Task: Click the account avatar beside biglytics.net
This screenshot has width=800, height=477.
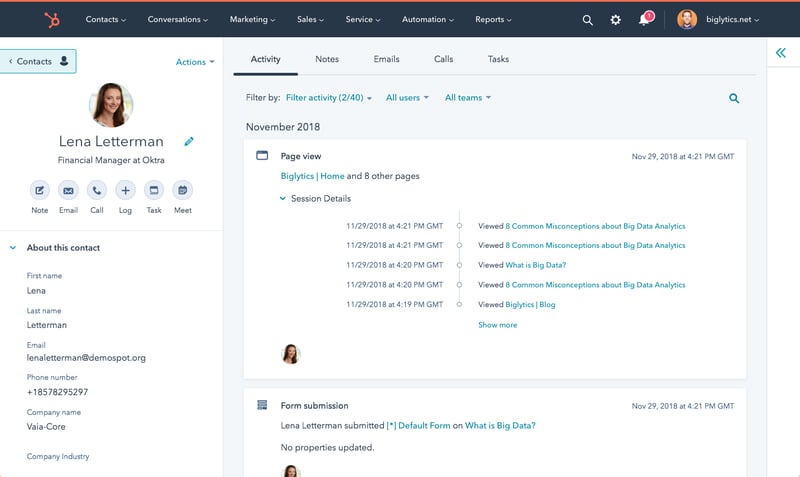Action: pyautogui.click(x=687, y=19)
